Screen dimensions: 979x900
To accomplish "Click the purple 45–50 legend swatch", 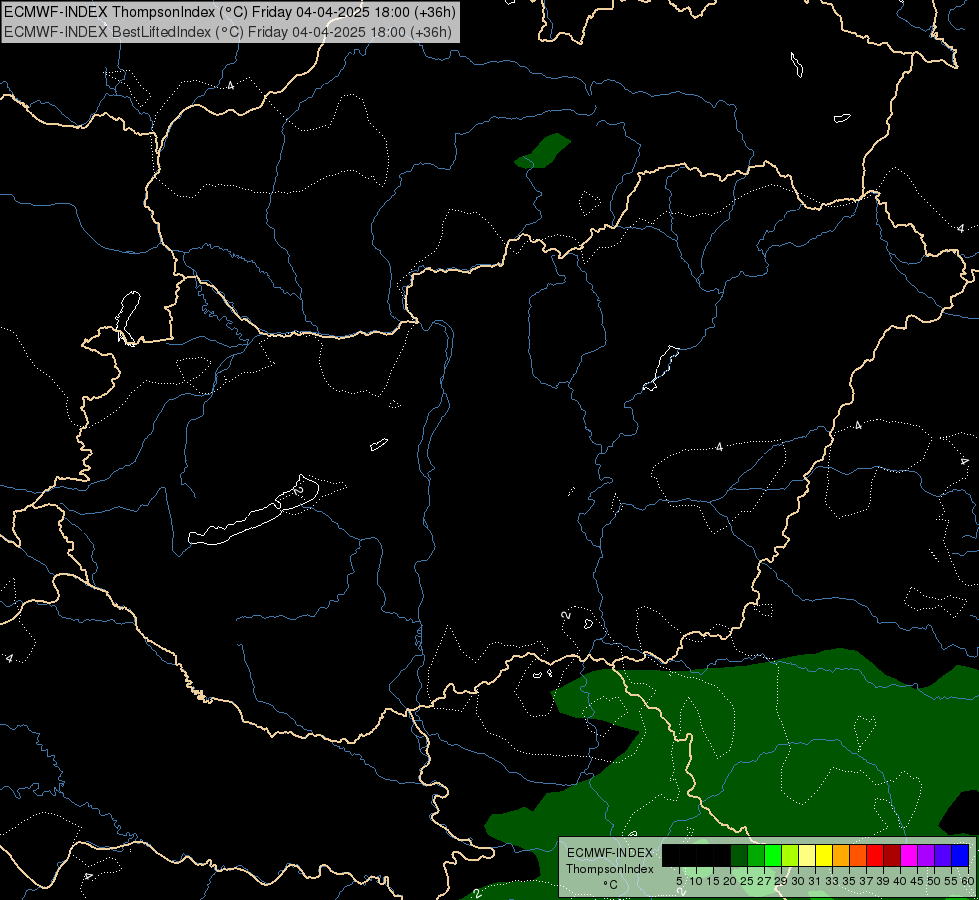I will coord(926,855).
